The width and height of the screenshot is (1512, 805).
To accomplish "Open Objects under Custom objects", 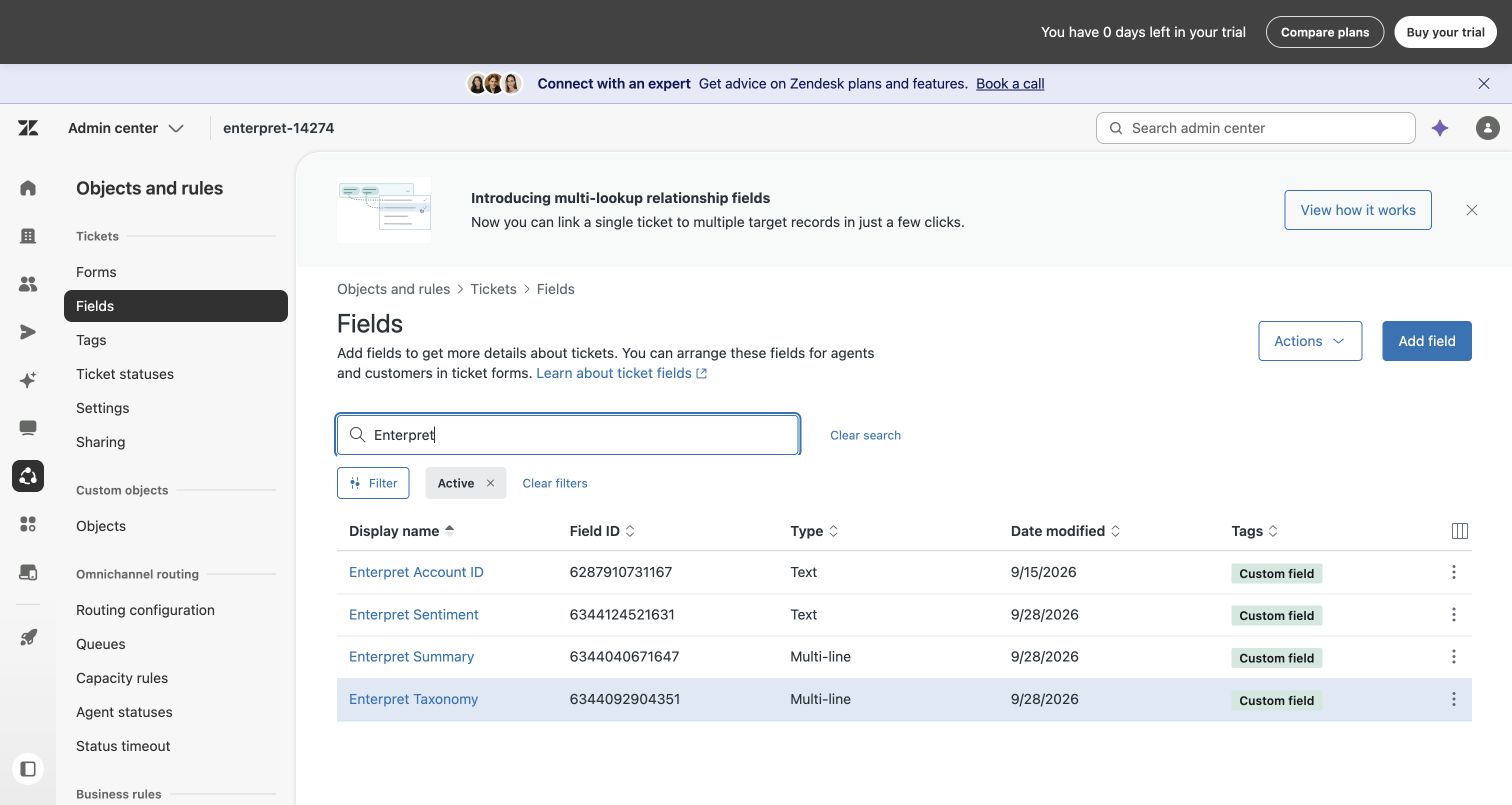I will tap(101, 526).
